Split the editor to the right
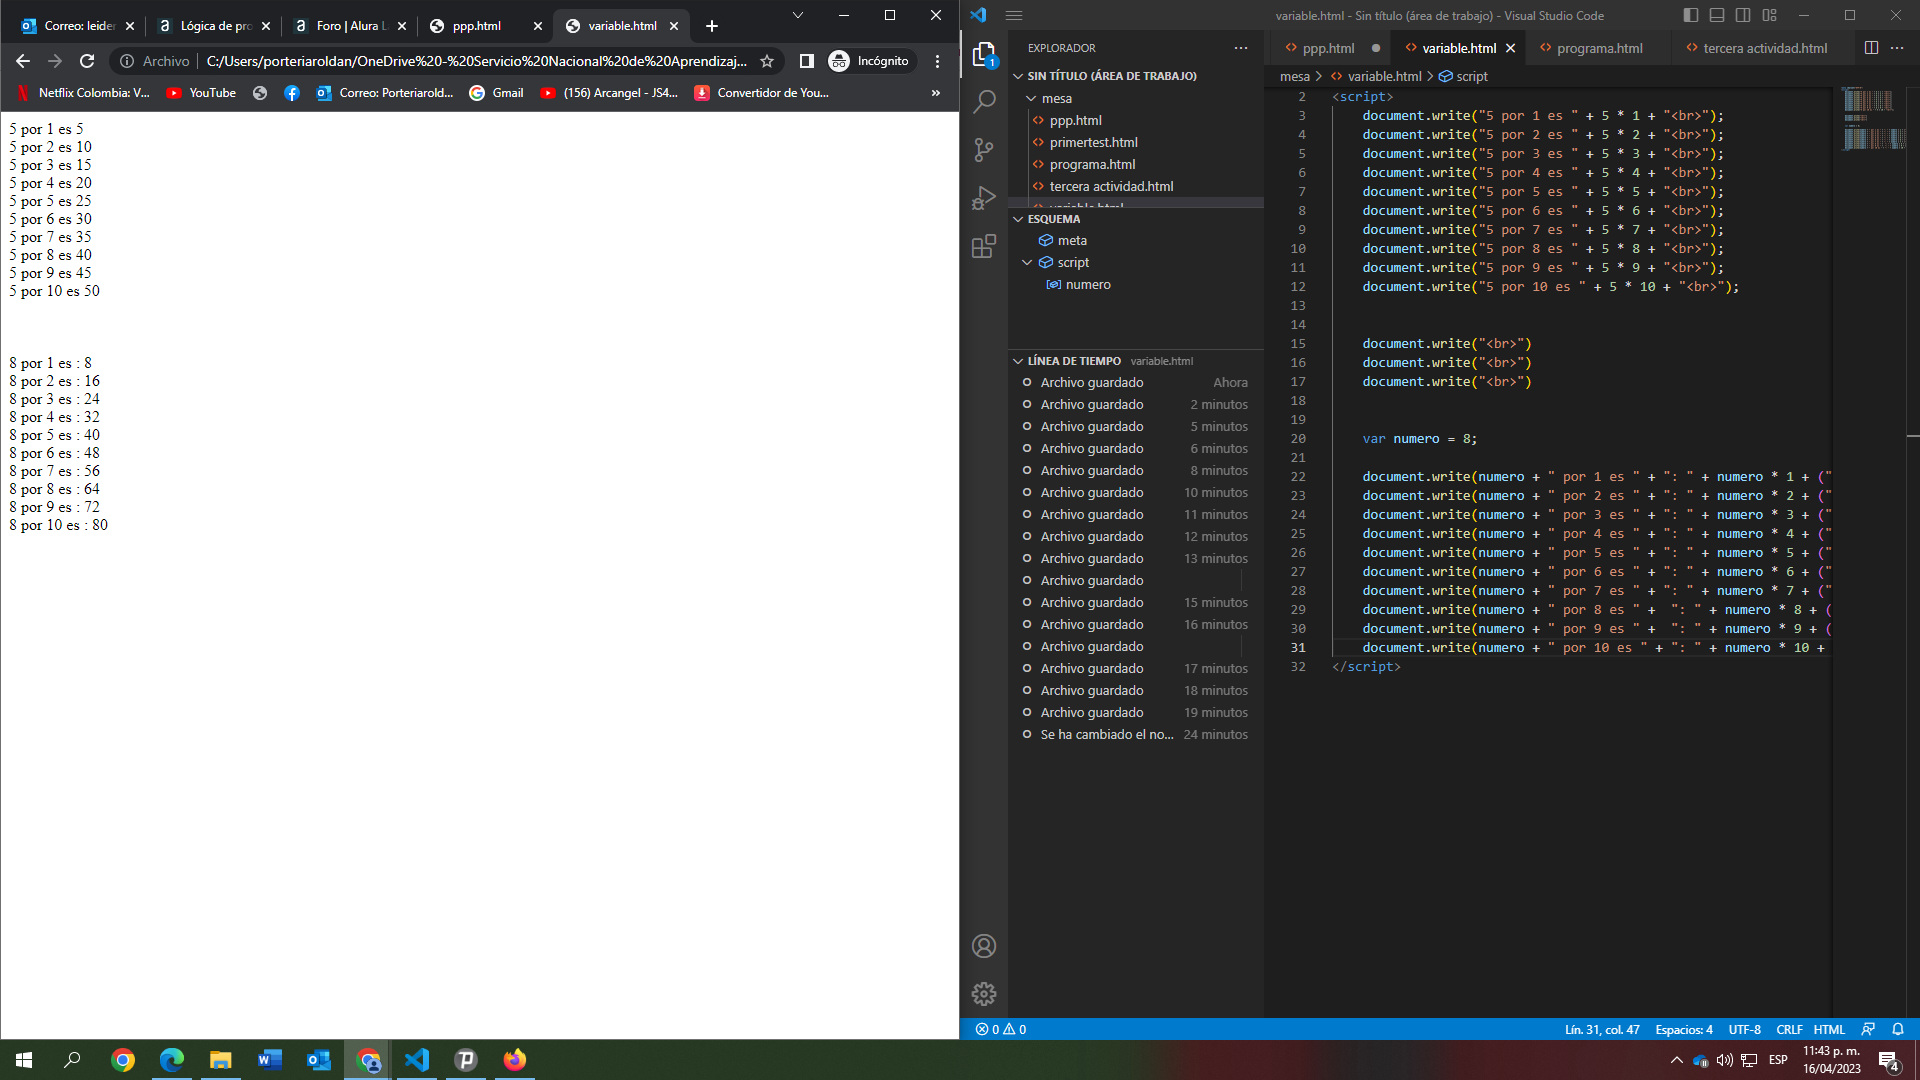The width and height of the screenshot is (1920, 1080). [x=1871, y=48]
